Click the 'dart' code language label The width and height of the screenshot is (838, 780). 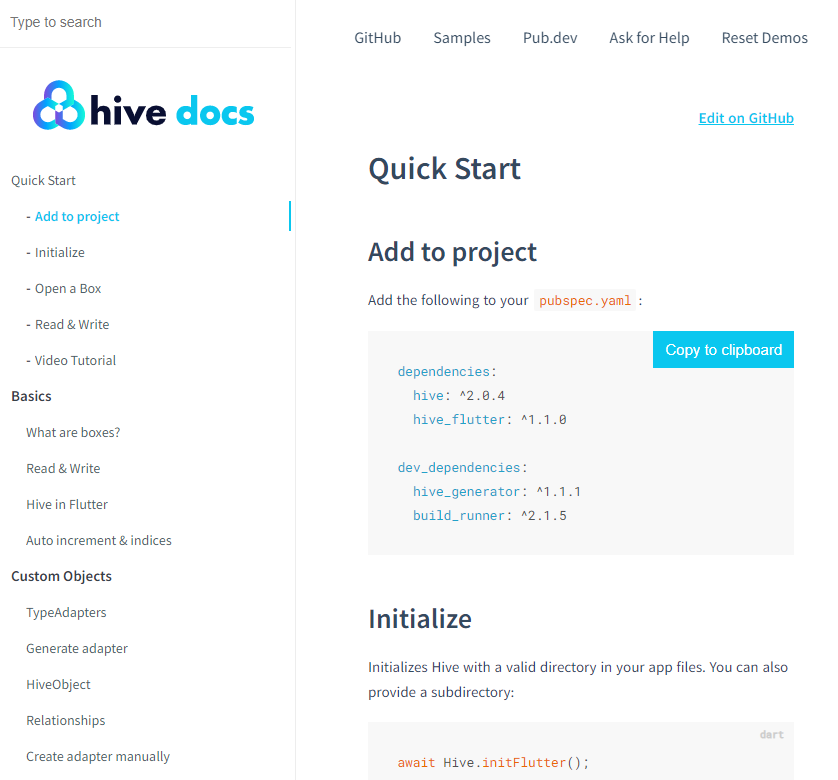(772, 735)
